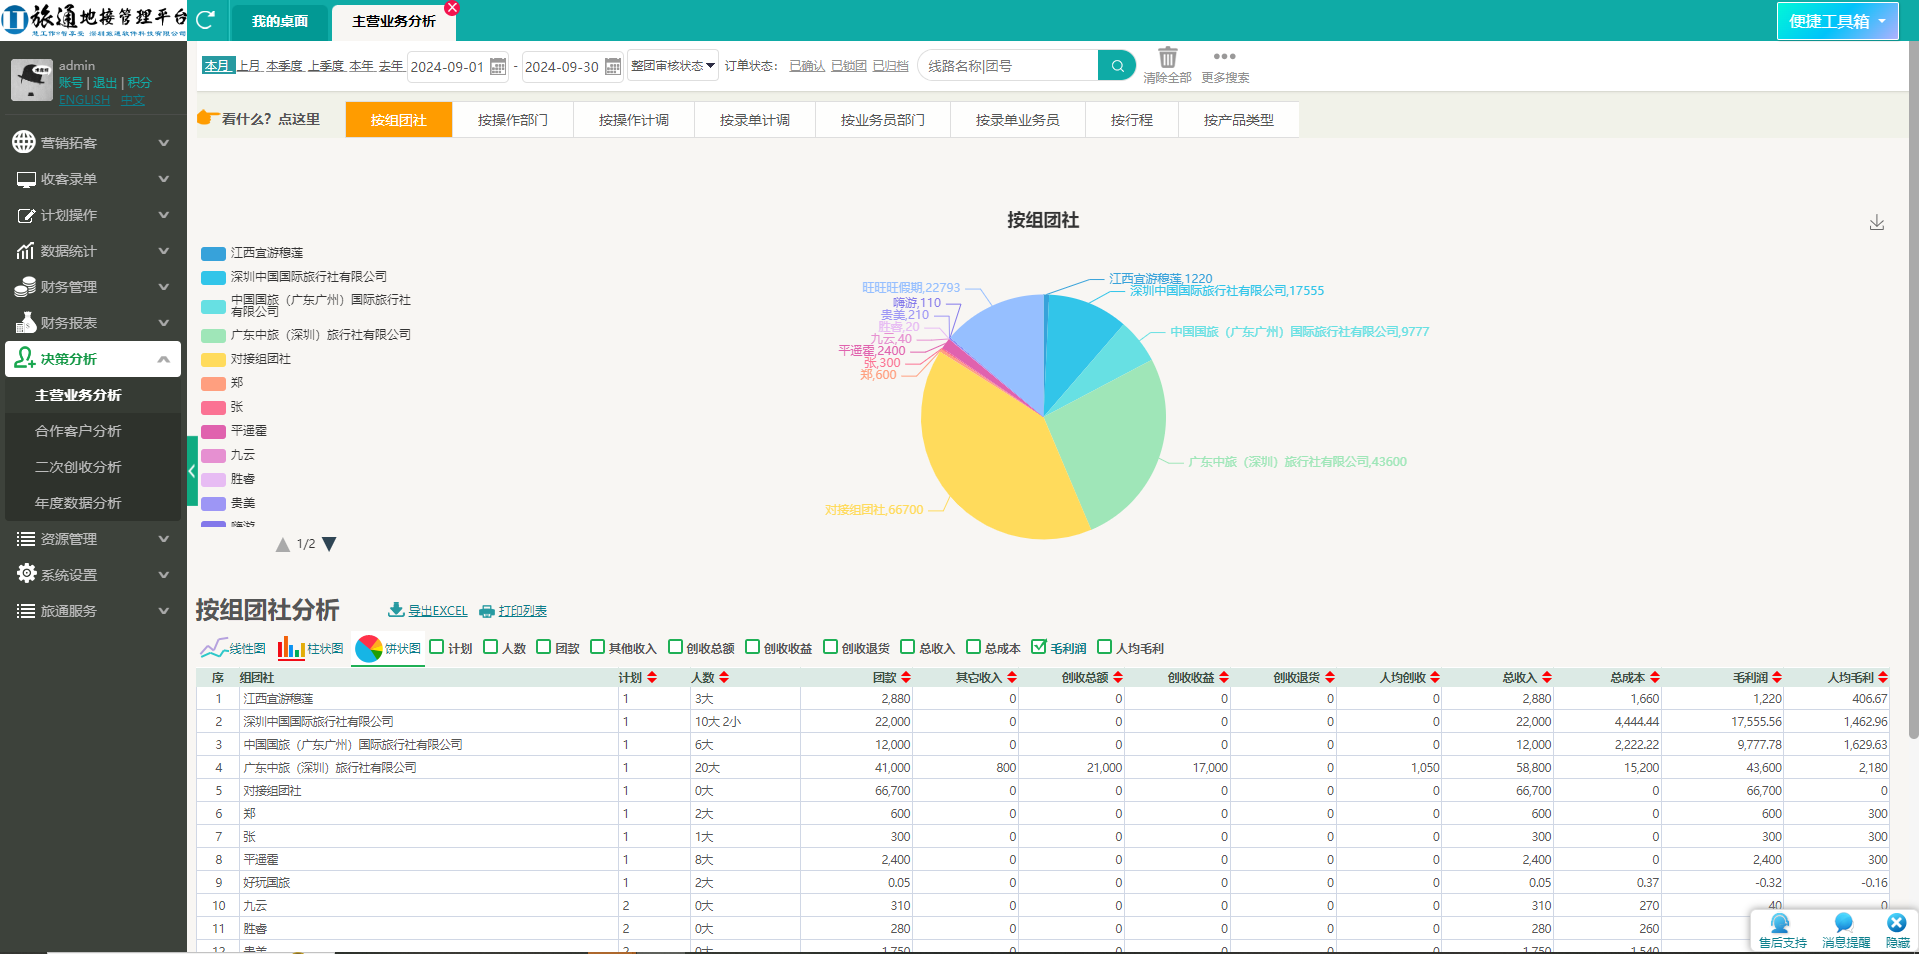Enable the 人均毛利 checkbox

pyautogui.click(x=1104, y=647)
